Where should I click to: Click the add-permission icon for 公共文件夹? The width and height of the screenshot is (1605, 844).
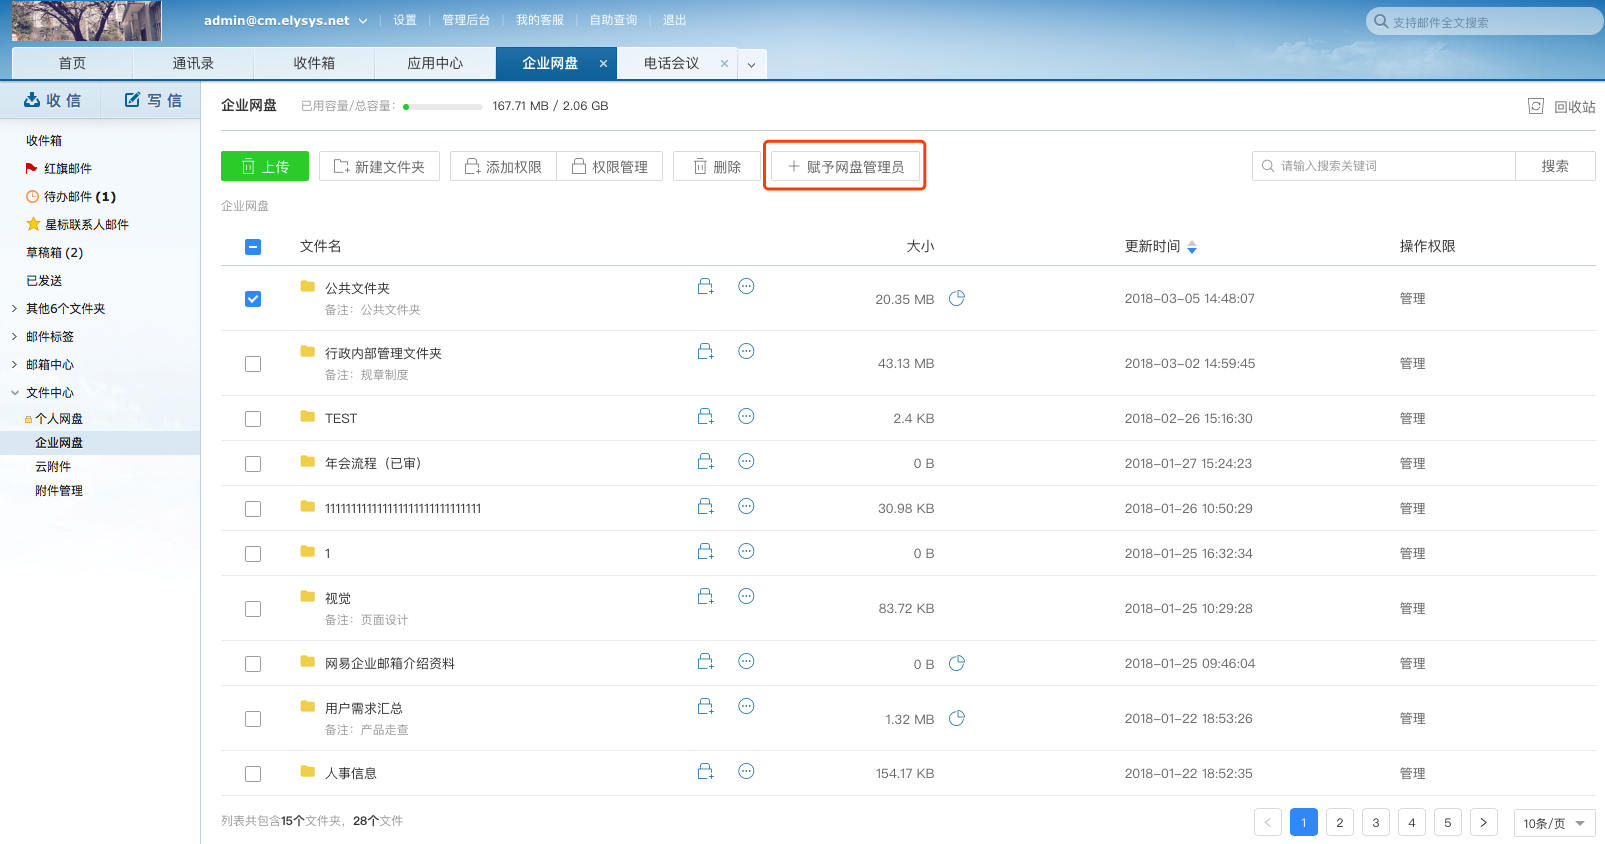pyautogui.click(x=705, y=287)
